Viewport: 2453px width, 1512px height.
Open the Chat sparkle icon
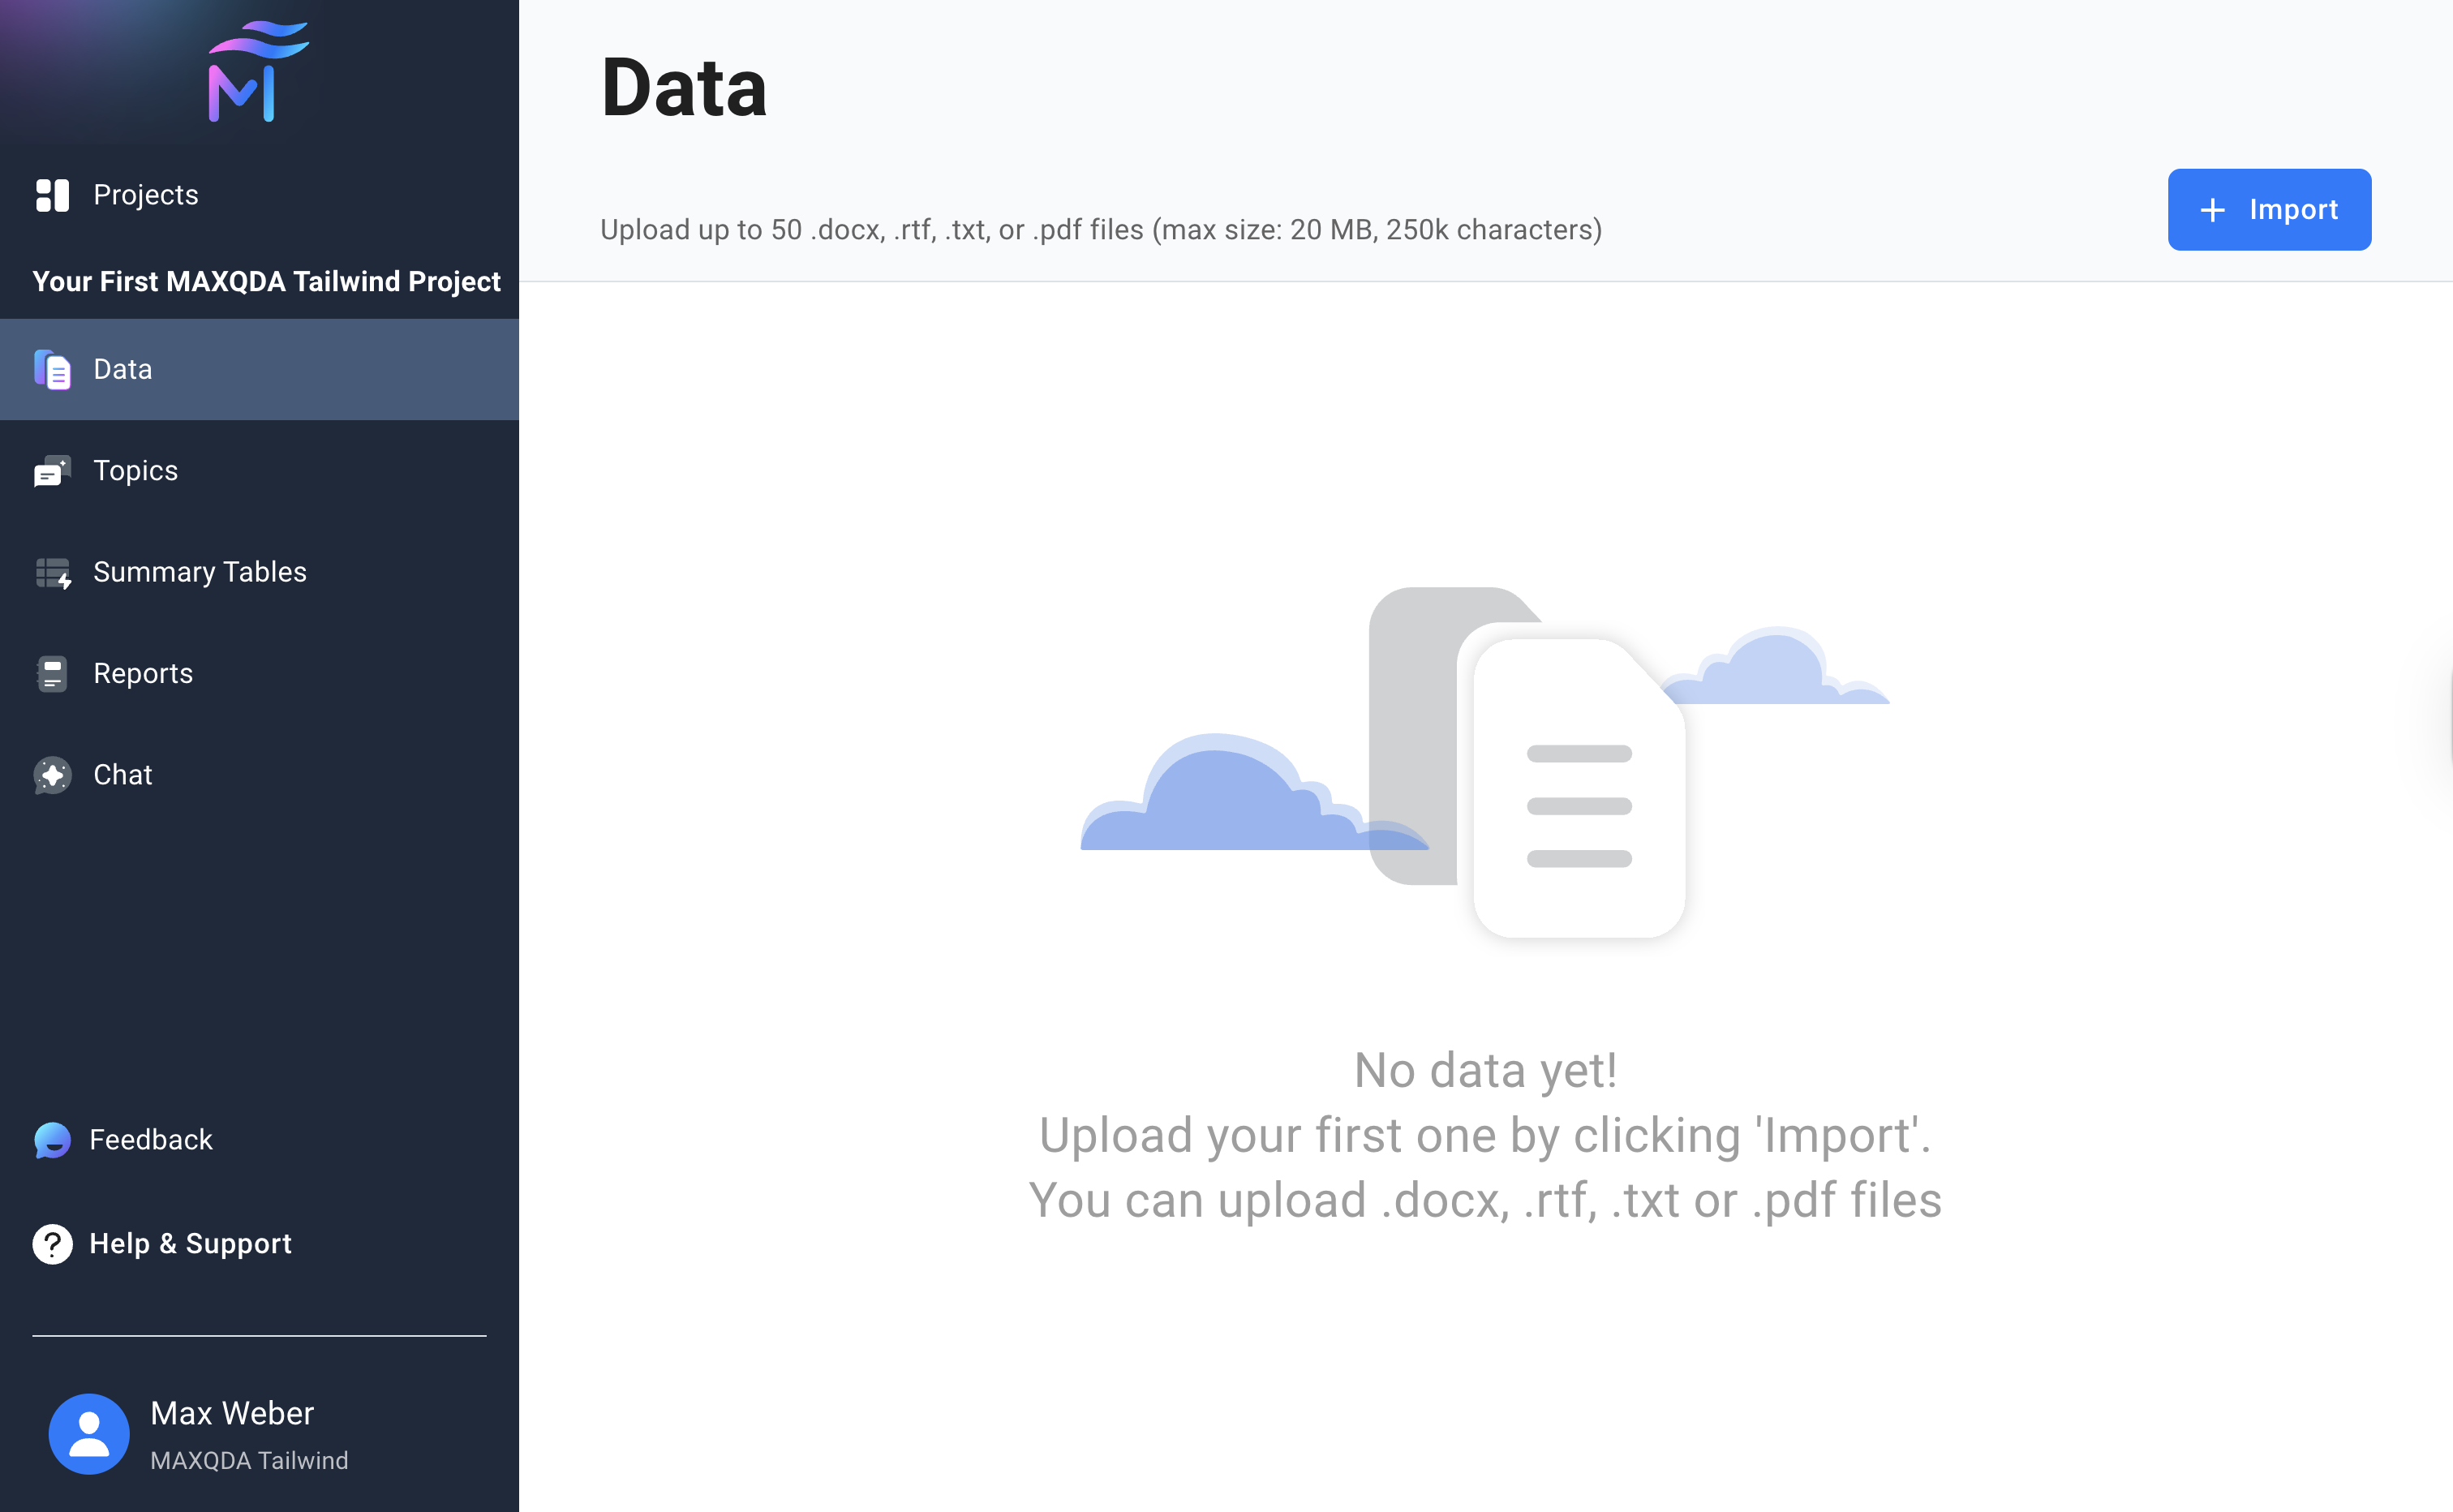coord(52,775)
